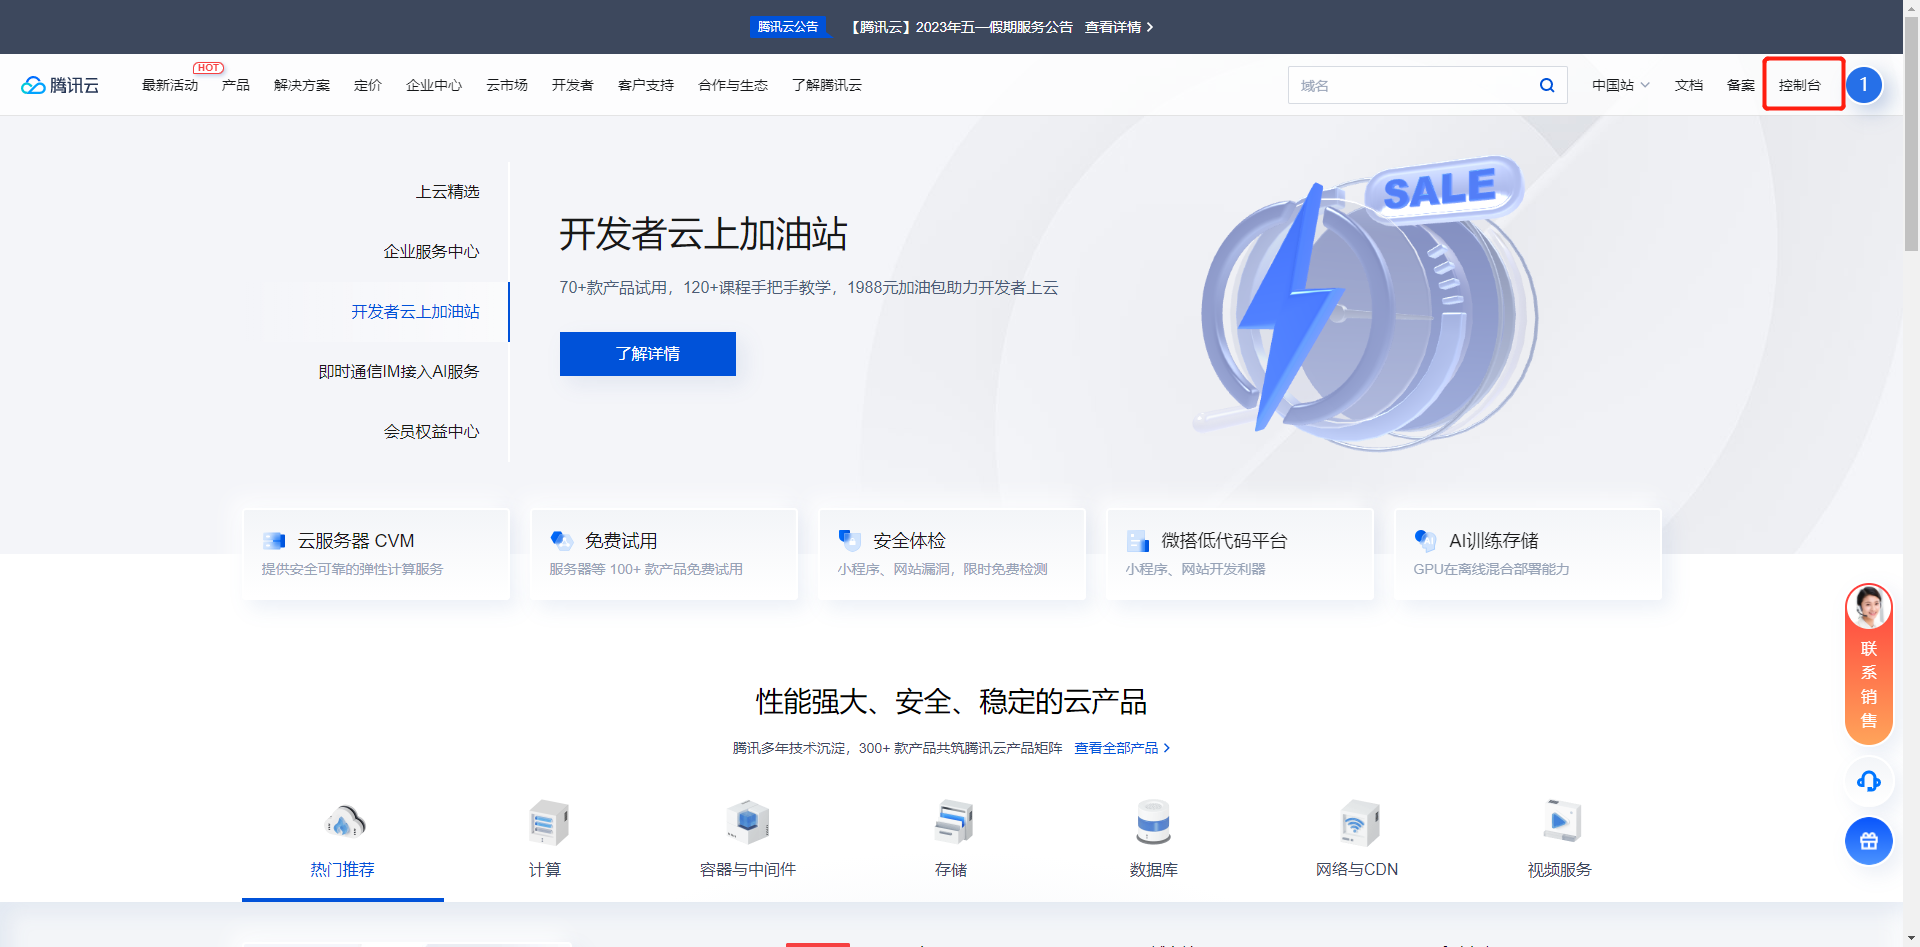Click the HOT badge on 最新活动
This screenshot has width=1920, height=947.
click(209, 68)
